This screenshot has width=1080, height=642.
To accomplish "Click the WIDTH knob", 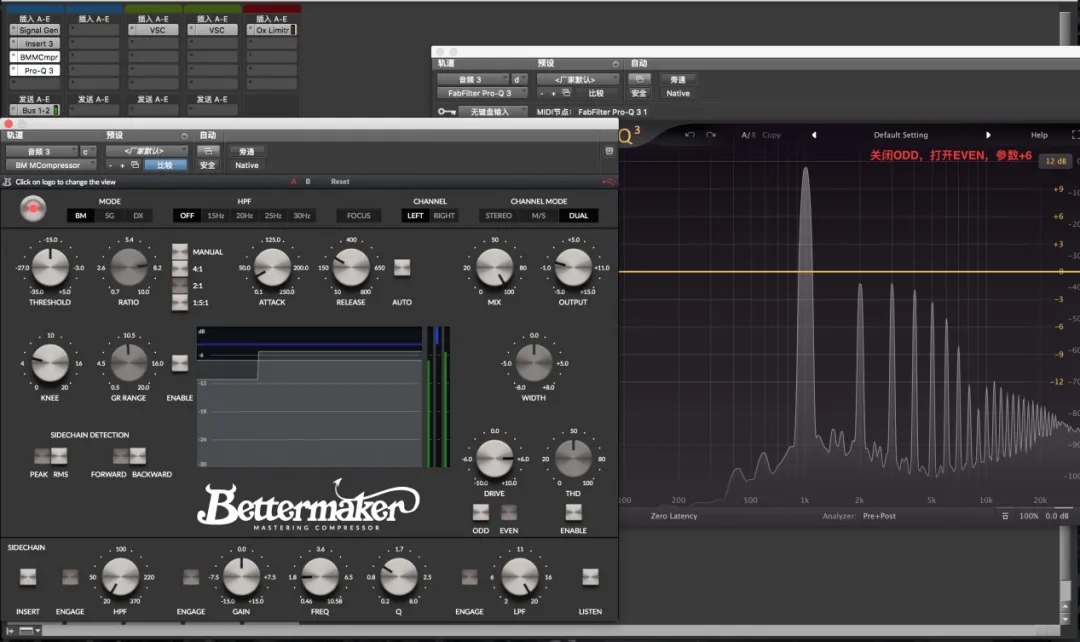I will pyautogui.click(x=534, y=363).
